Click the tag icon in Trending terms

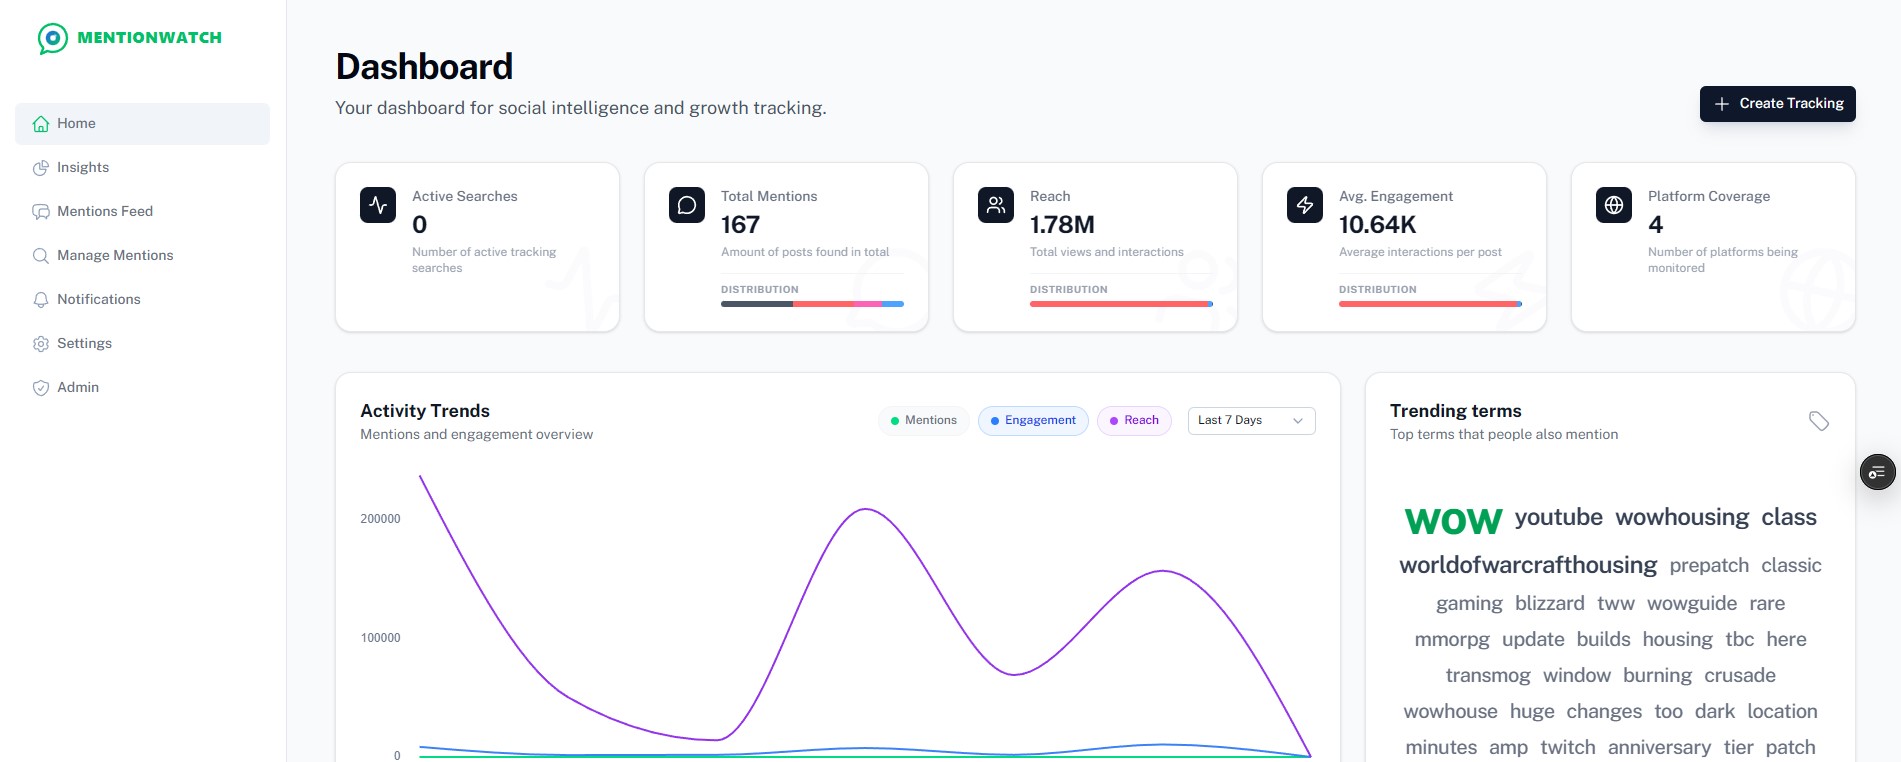1819,421
